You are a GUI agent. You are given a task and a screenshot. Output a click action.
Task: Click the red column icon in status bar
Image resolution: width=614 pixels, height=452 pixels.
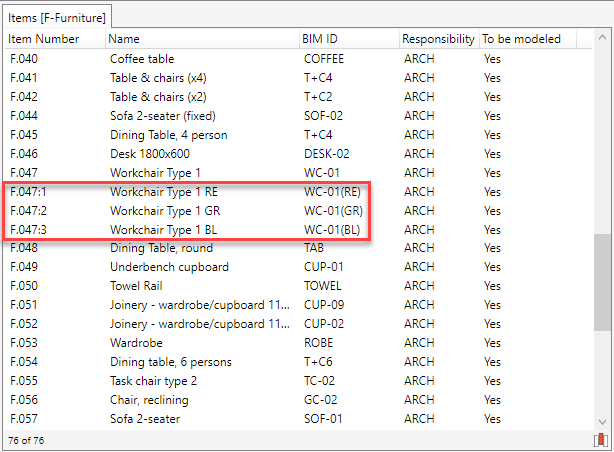[601, 440]
